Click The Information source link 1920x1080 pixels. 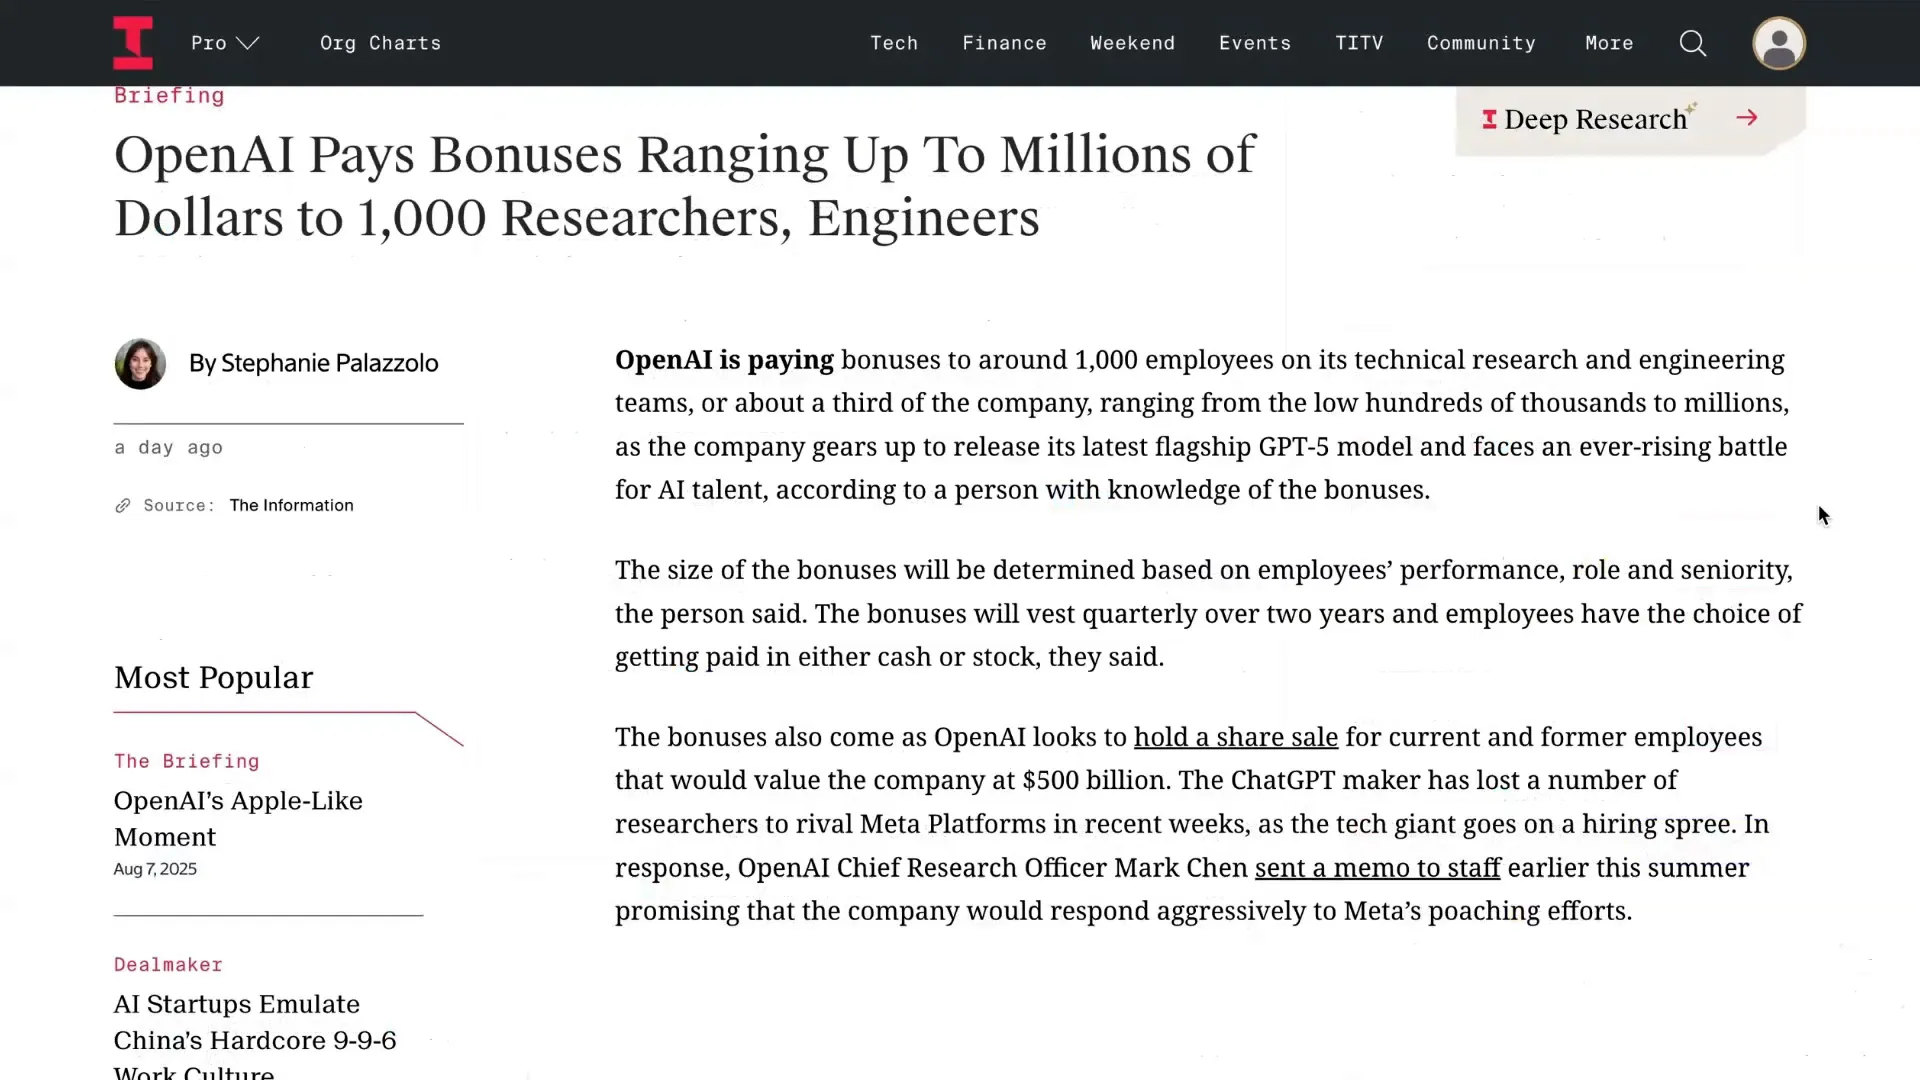[291, 506]
